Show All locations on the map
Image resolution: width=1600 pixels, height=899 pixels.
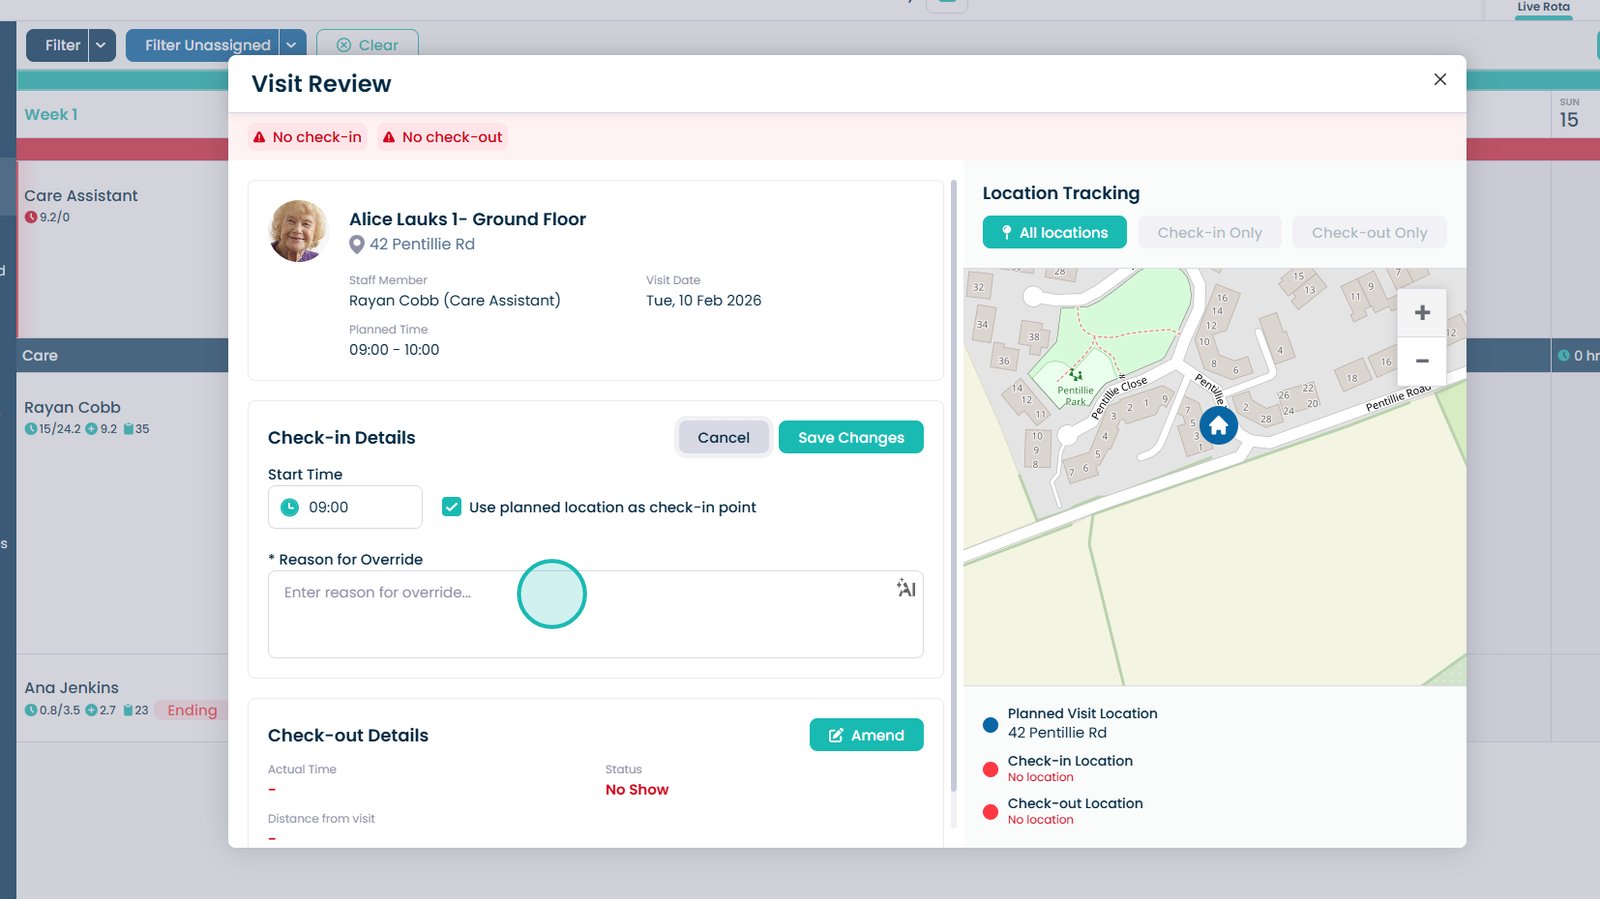pyautogui.click(x=1054, y=233)
